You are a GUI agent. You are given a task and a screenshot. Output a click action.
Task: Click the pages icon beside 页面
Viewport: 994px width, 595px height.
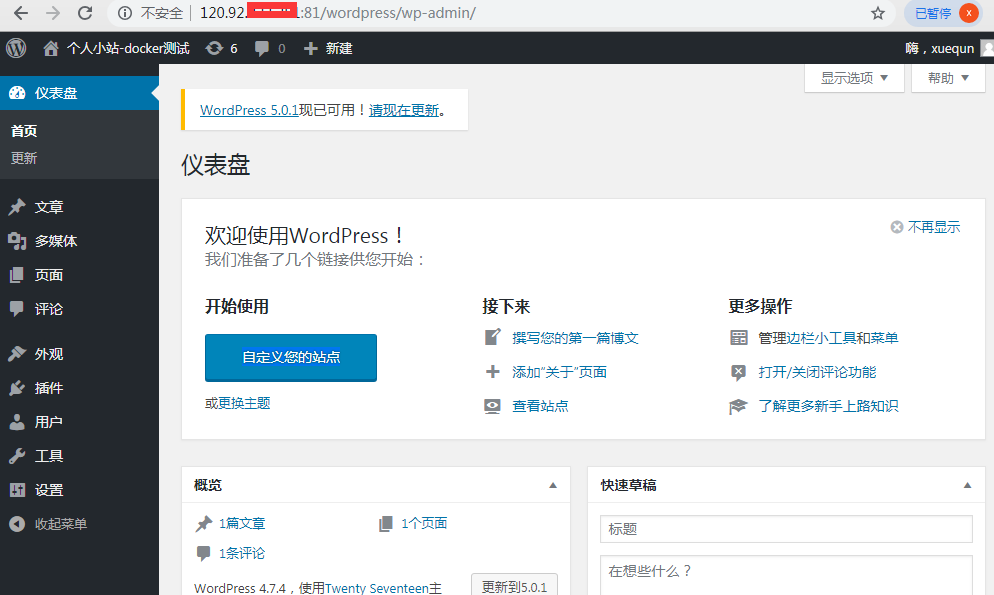tap(17, 275)
